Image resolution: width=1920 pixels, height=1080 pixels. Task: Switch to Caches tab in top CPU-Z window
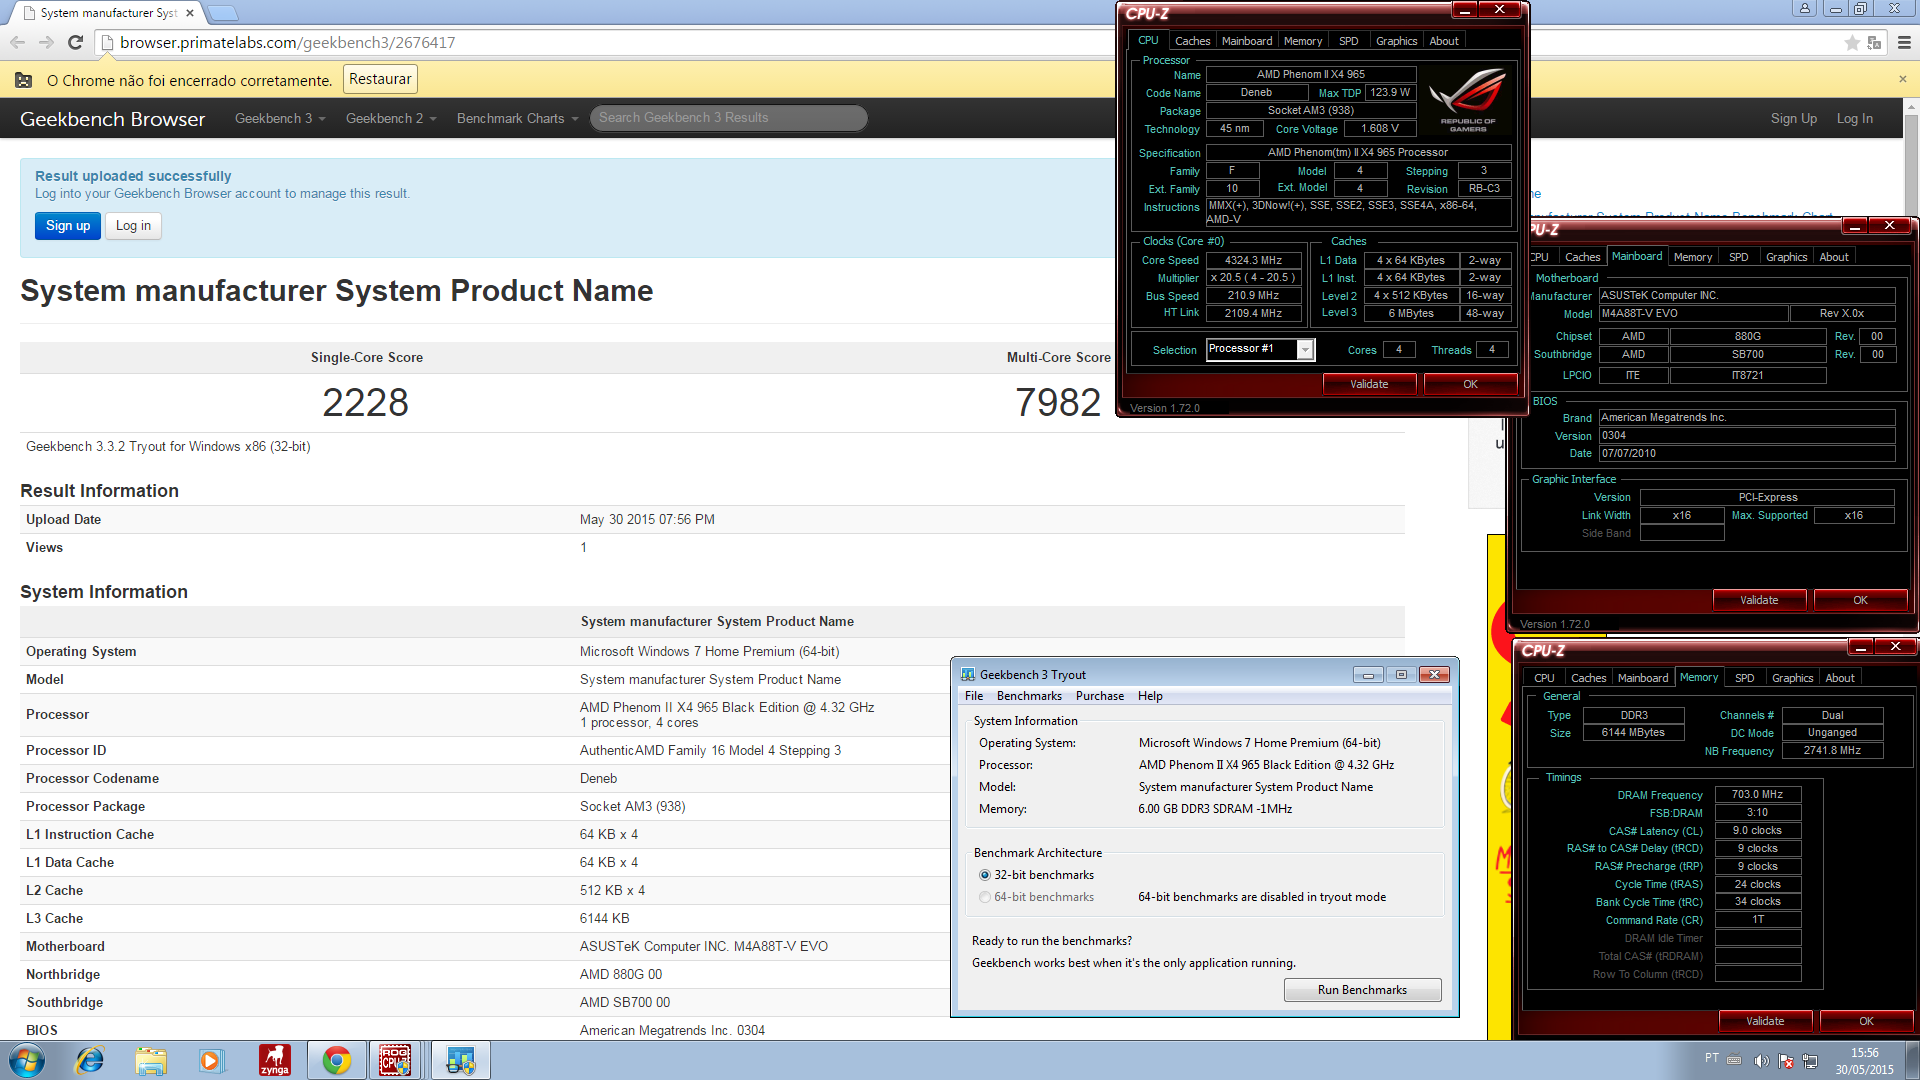[x=1192, y=41]
